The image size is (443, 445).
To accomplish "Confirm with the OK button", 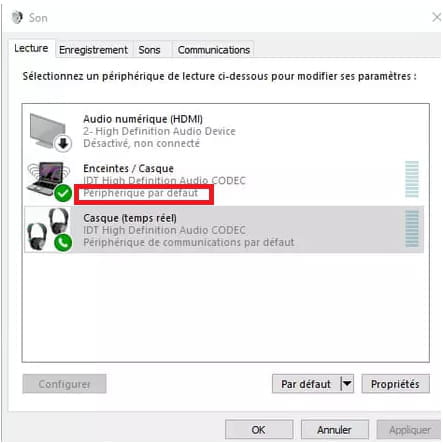I will (x=259, y=429).
